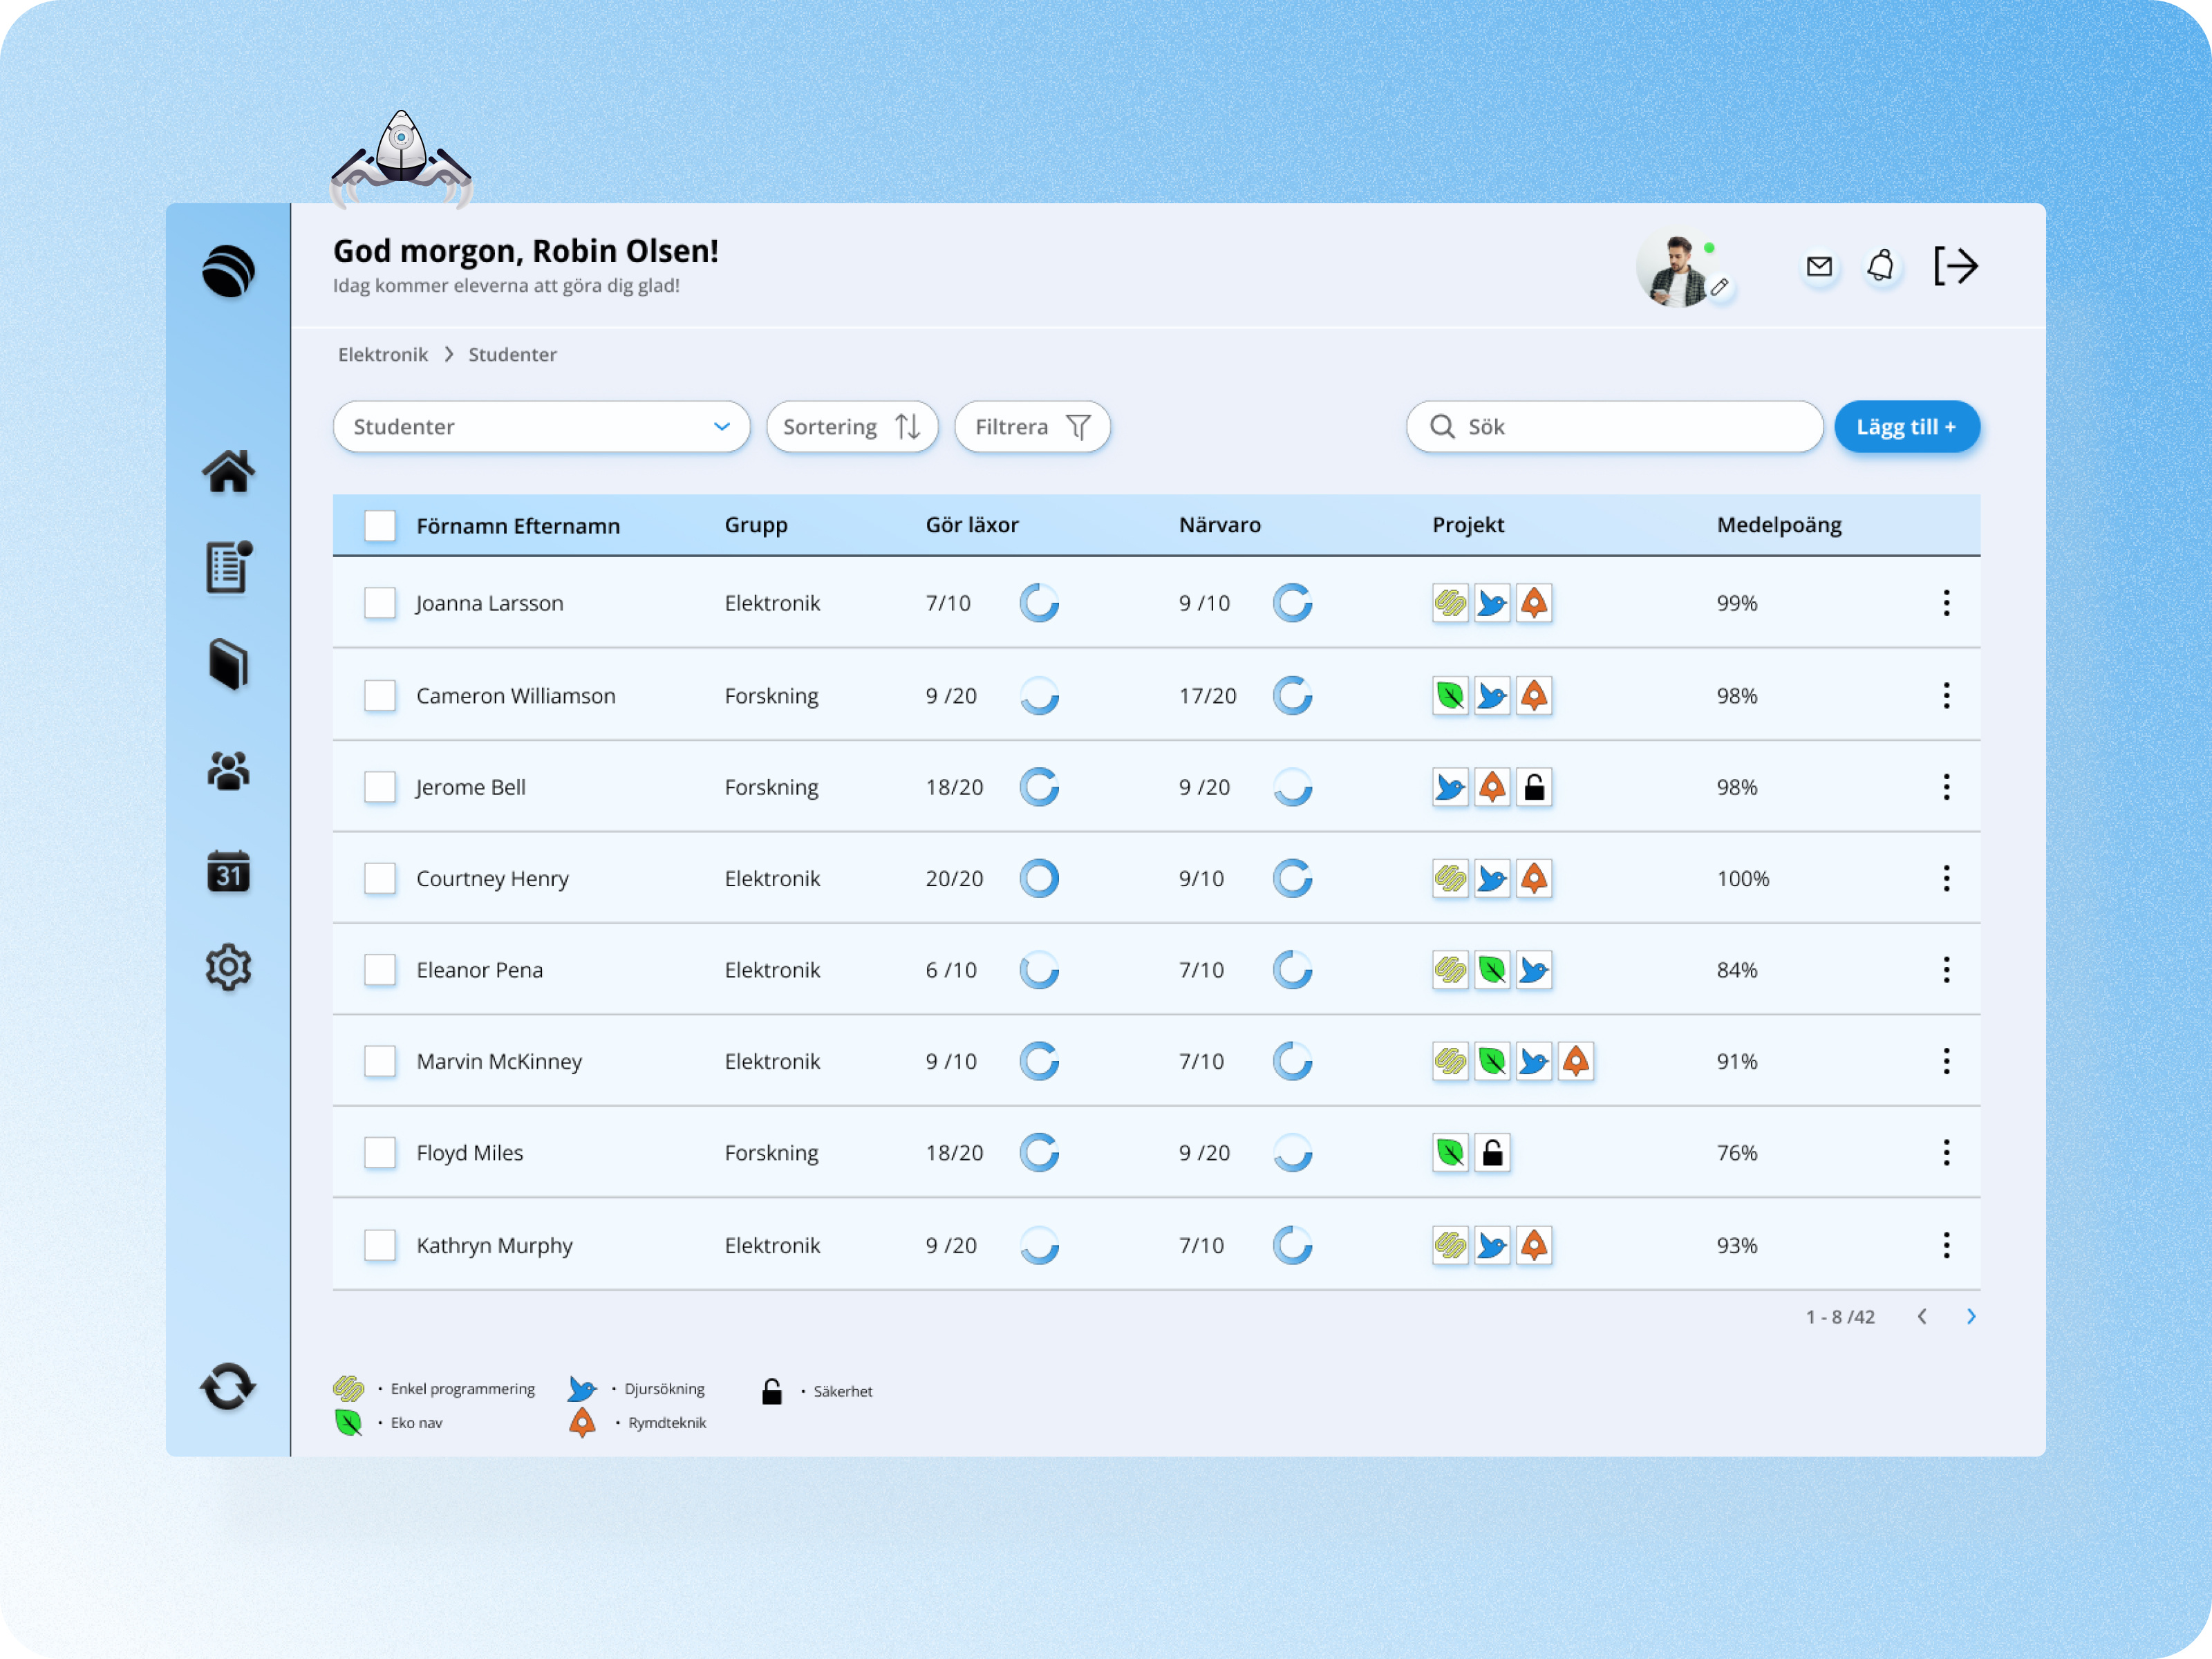Open the Filtrera filter menu

[x=1032, y=427]
